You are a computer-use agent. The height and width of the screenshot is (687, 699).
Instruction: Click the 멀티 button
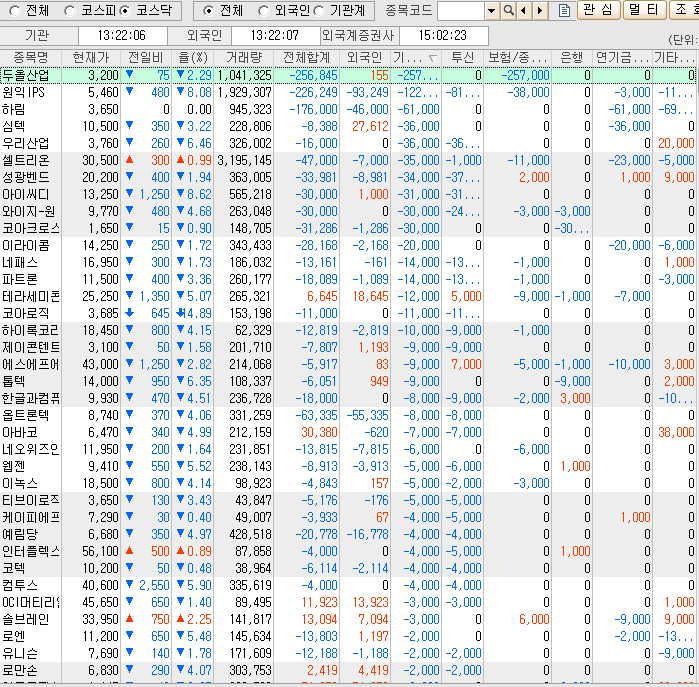click(x=644, y=10)
